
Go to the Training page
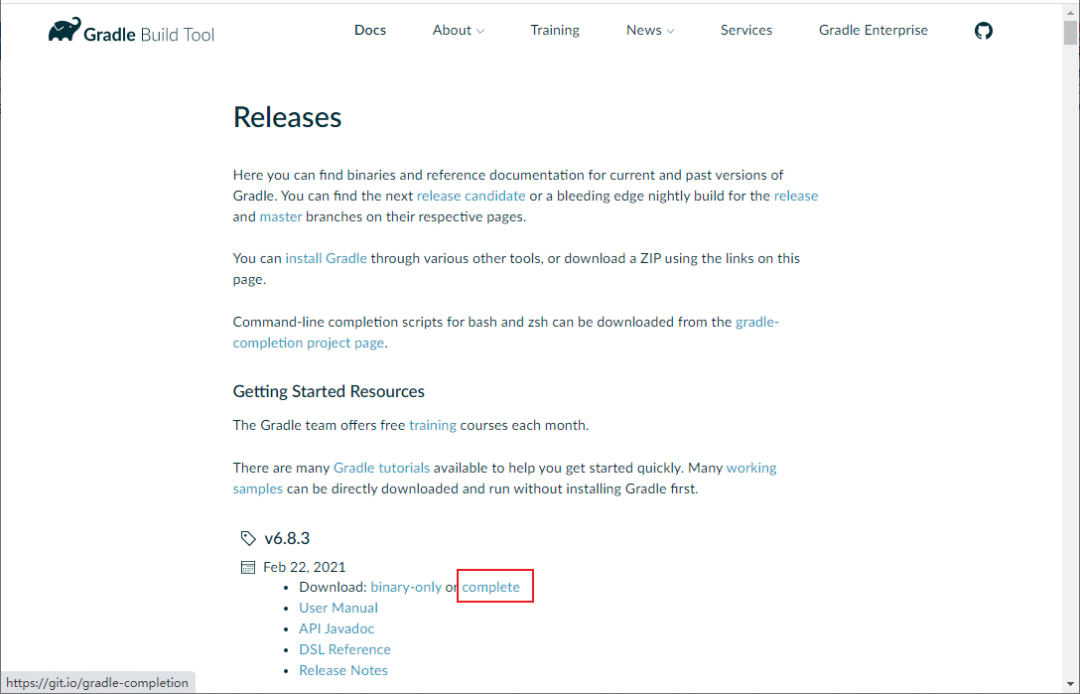point(554,30)
